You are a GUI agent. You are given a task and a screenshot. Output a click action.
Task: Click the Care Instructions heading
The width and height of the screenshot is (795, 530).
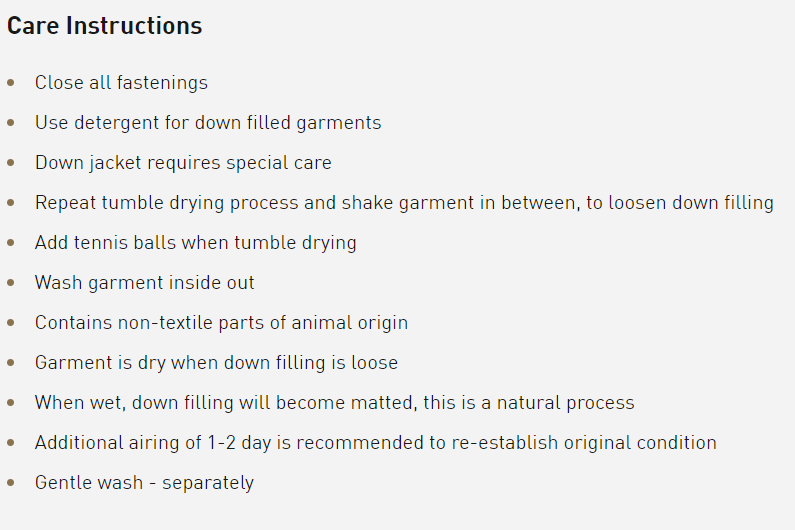[x=104, y=26]
